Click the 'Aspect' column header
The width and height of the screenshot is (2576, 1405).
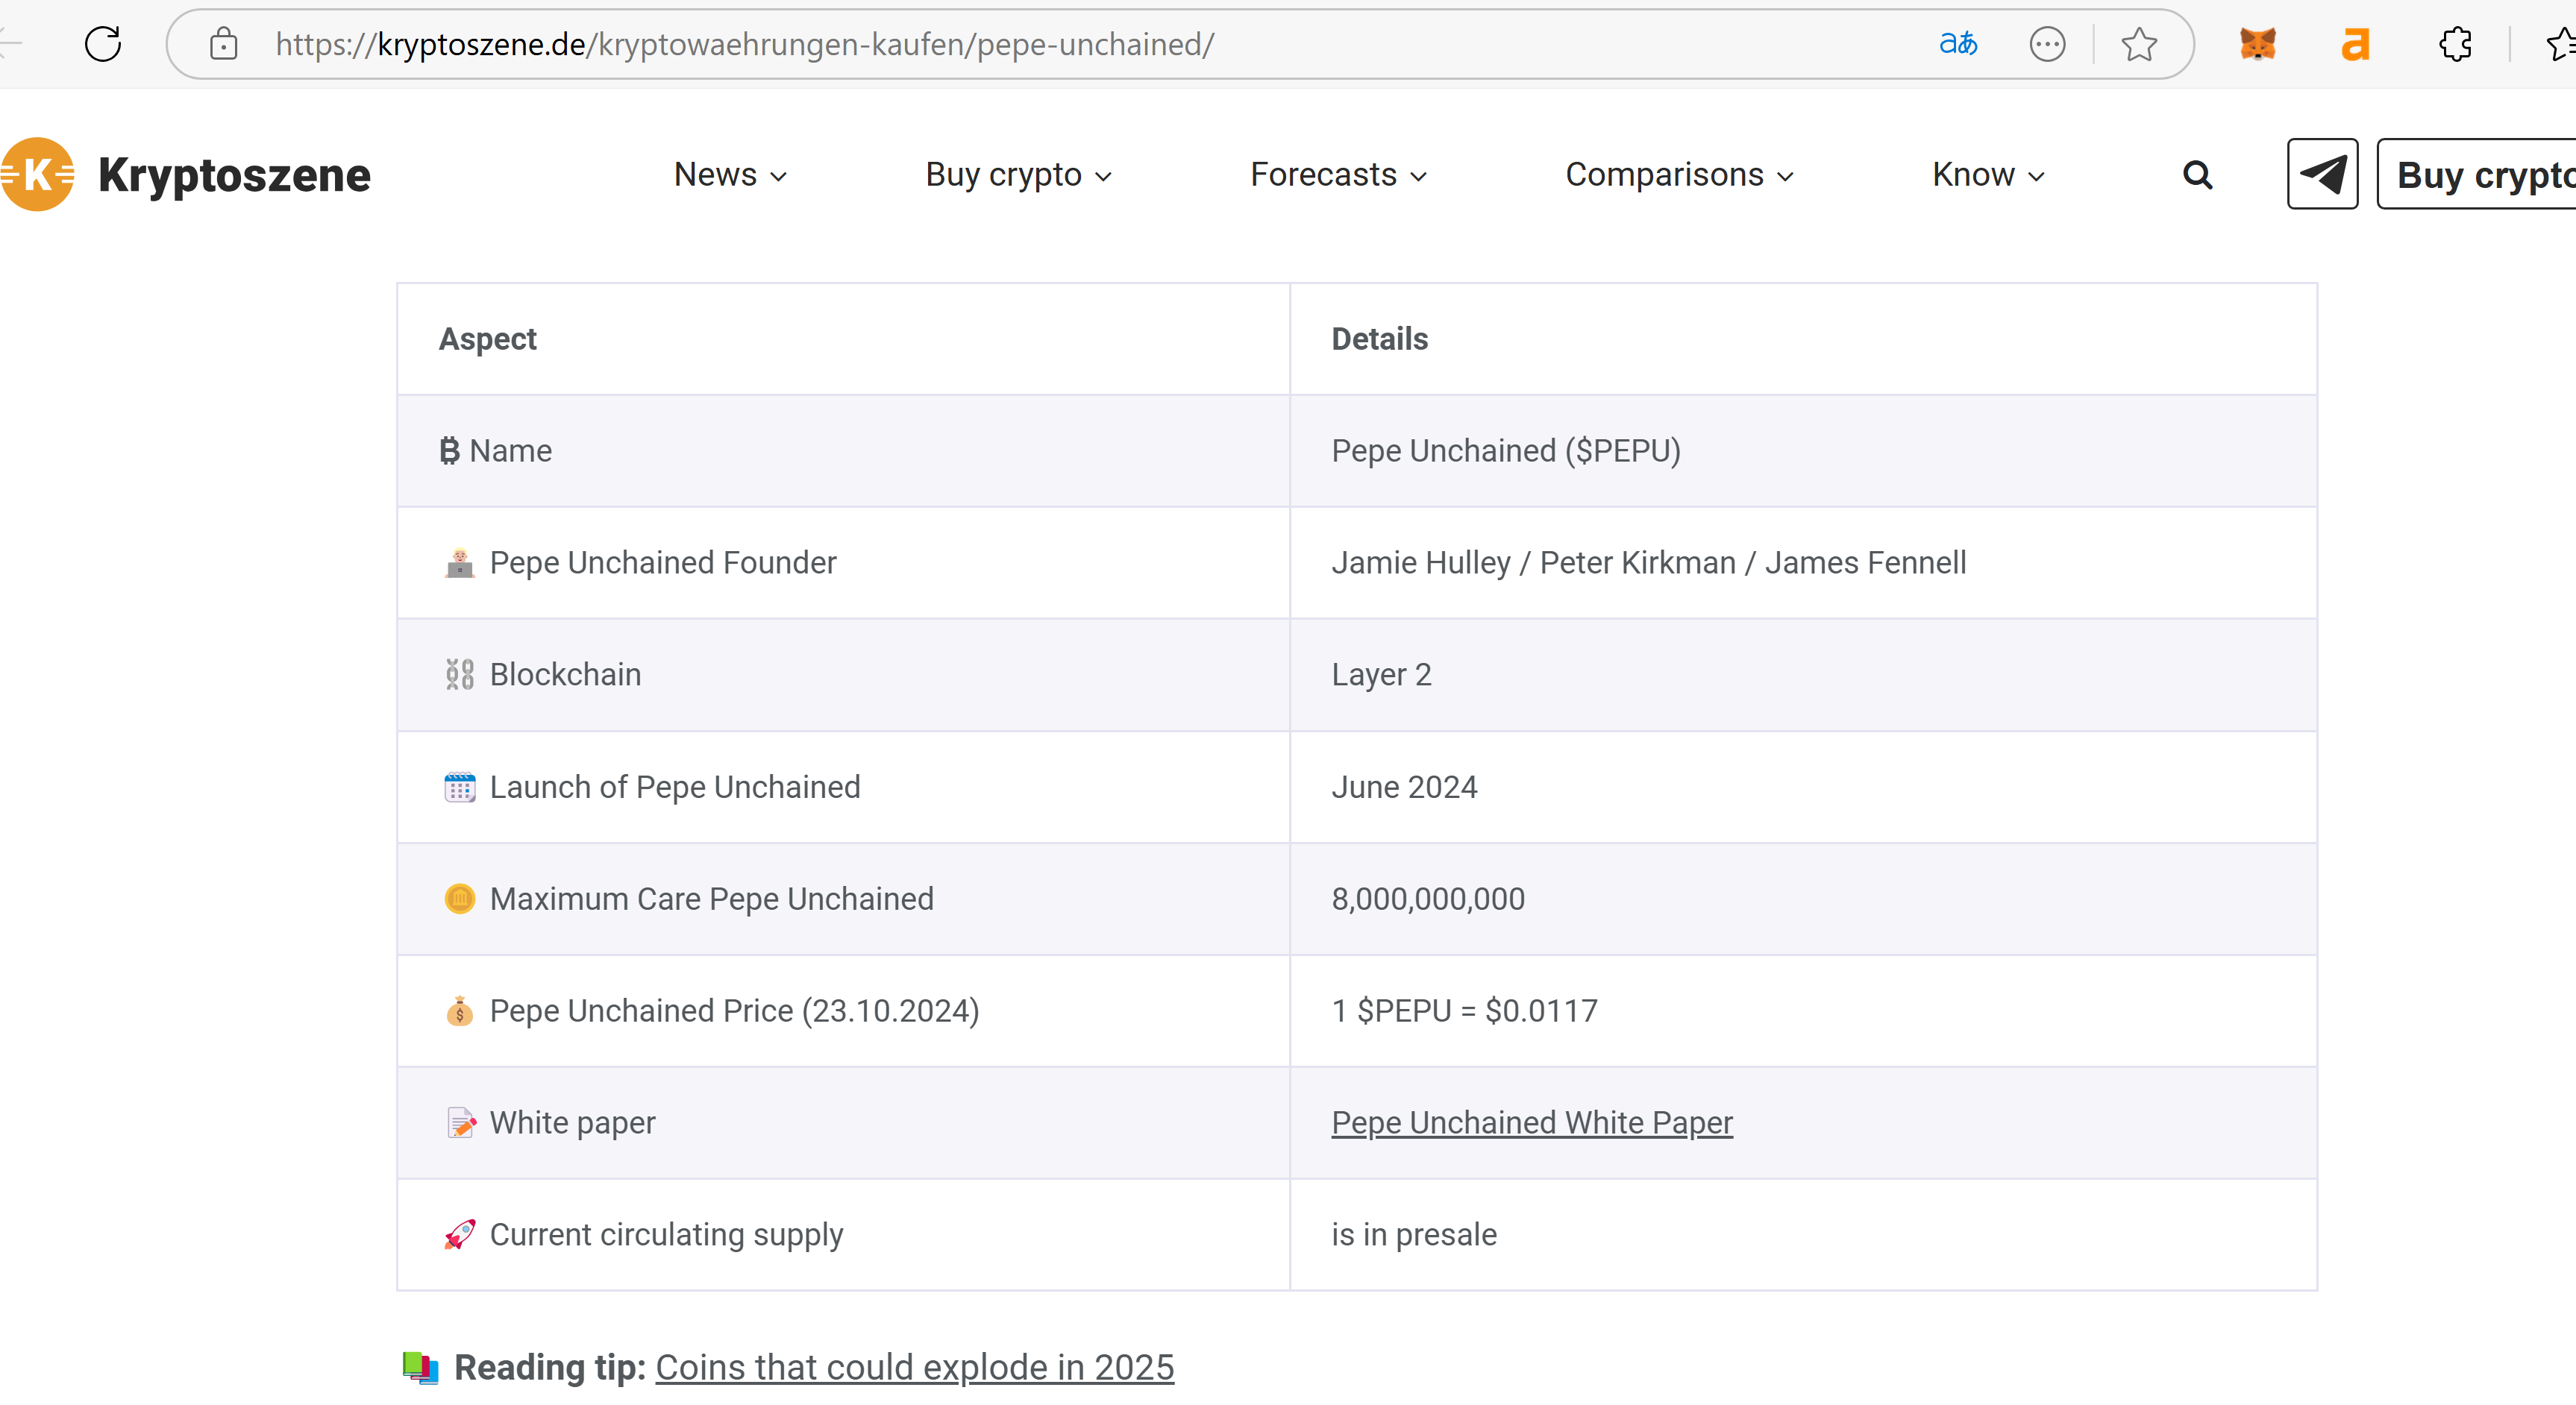[x=487, y=339]
